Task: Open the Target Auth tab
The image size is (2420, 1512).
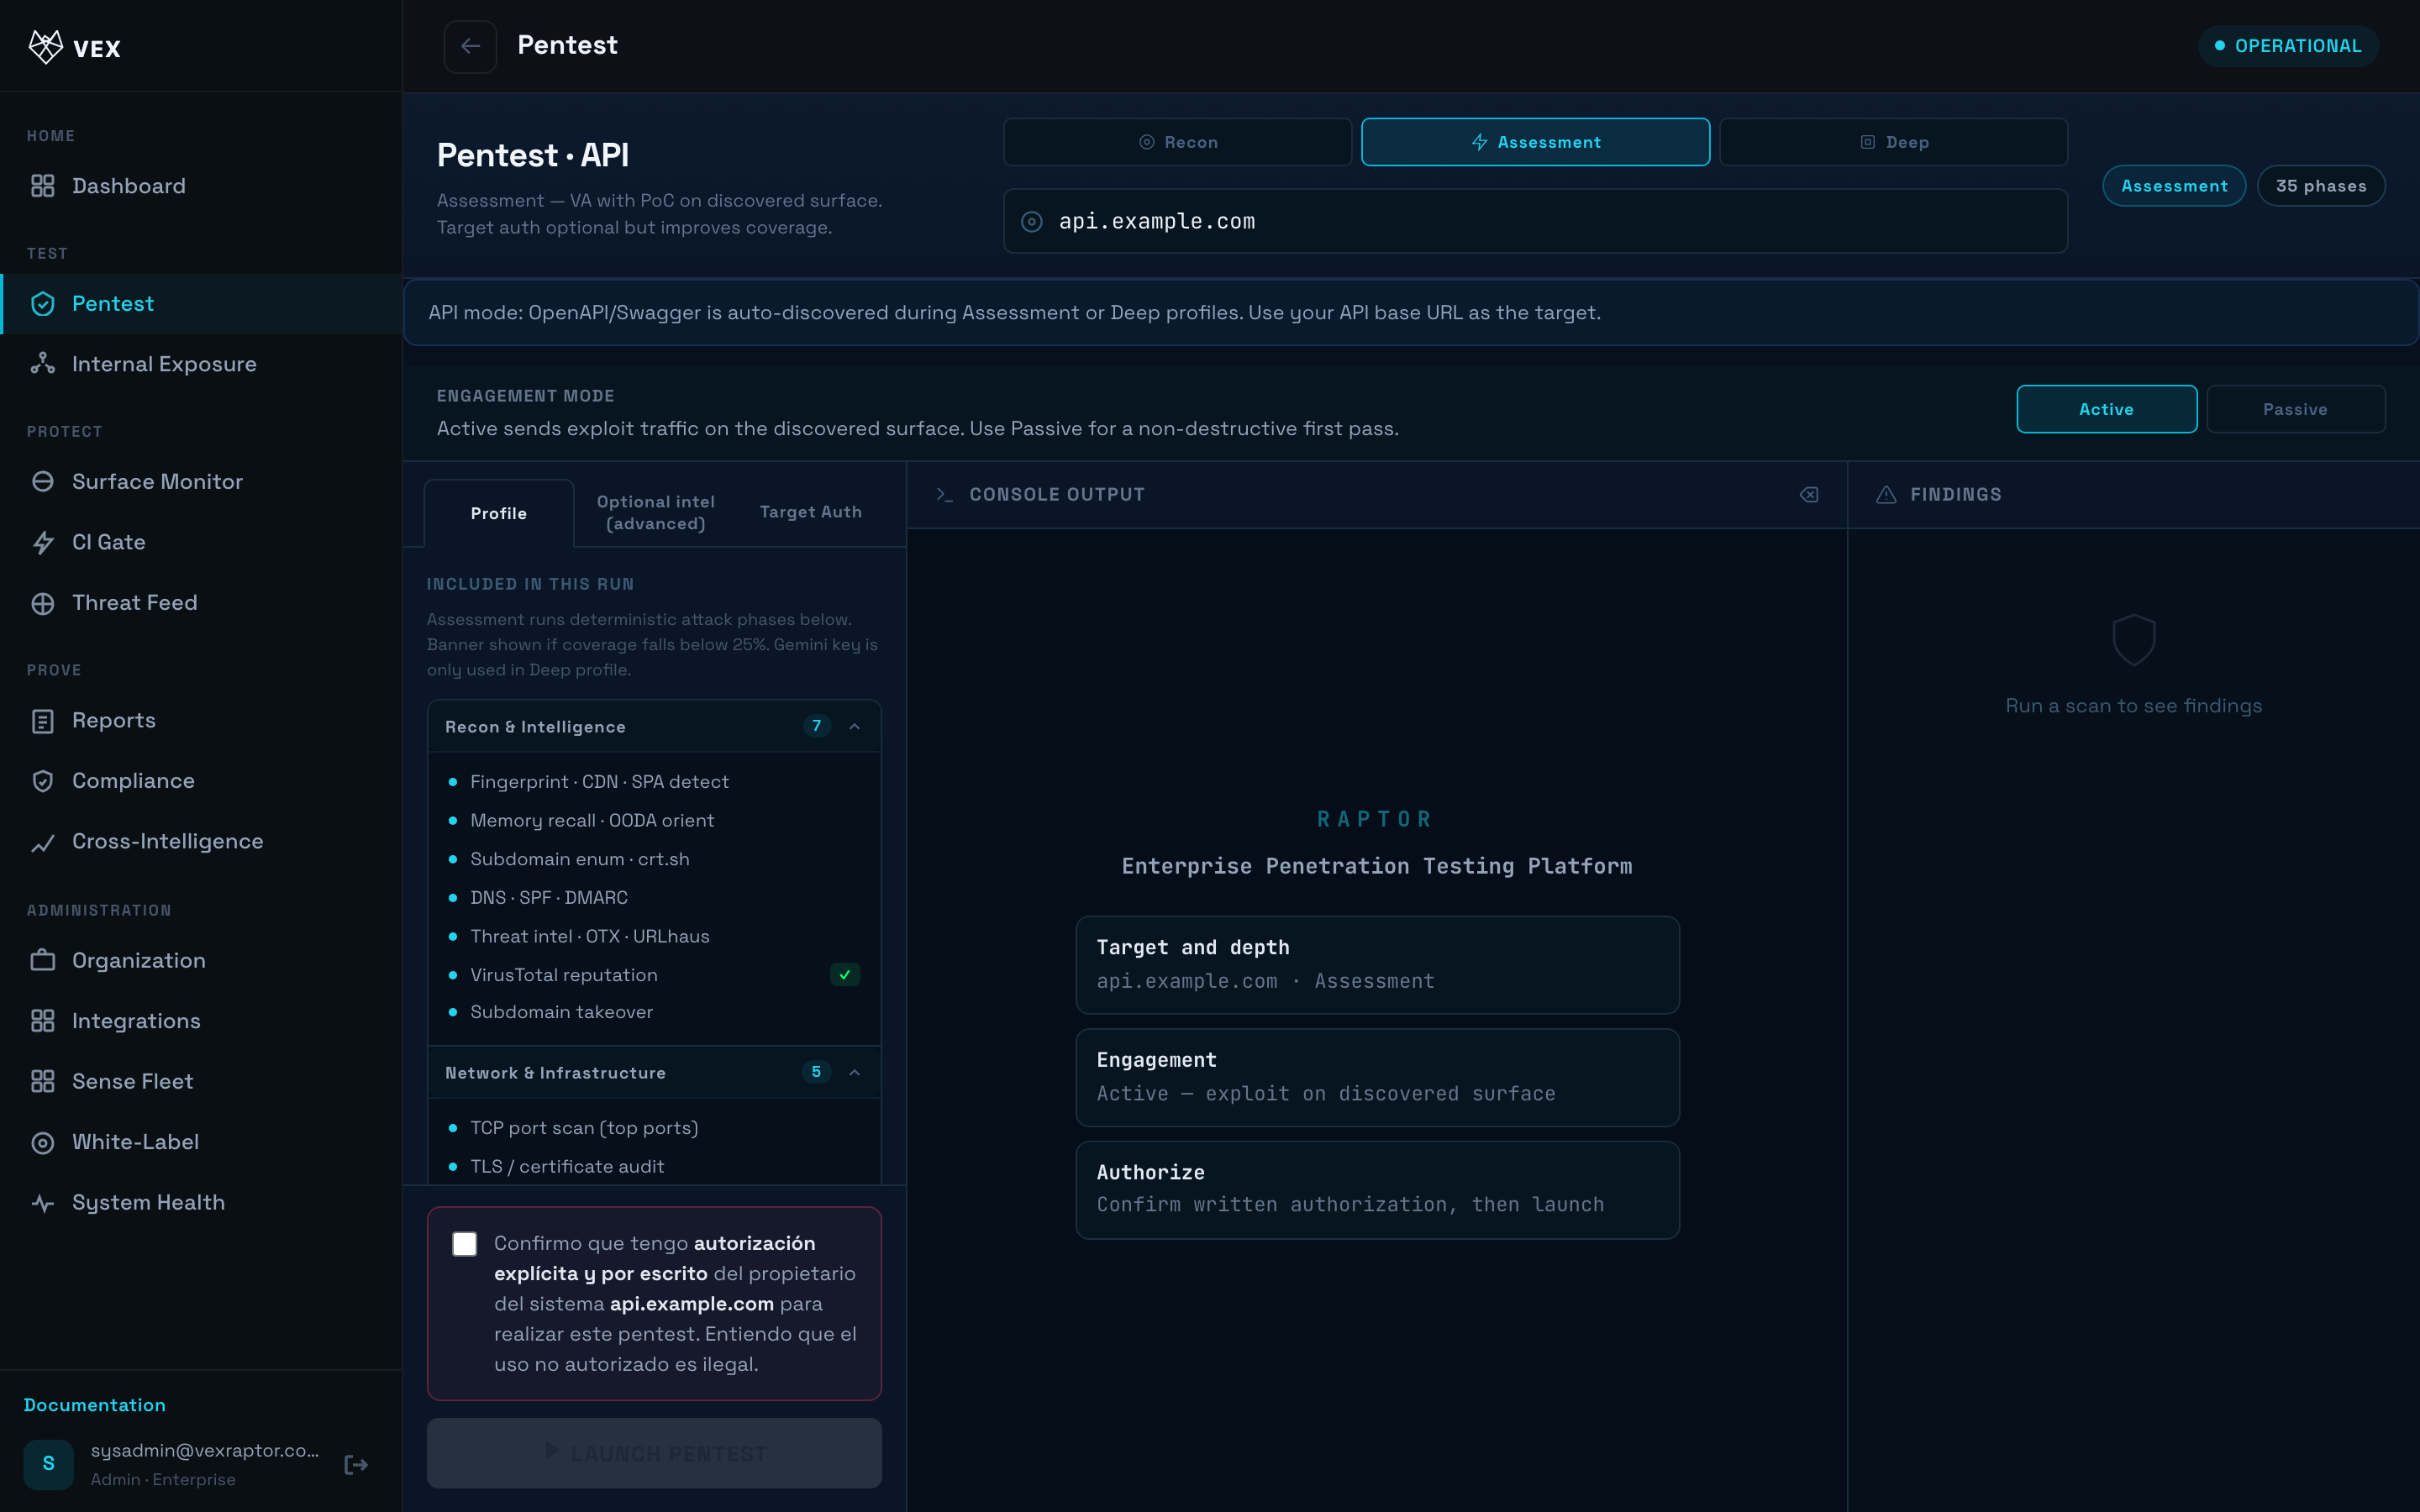Action: pos(810,512)
